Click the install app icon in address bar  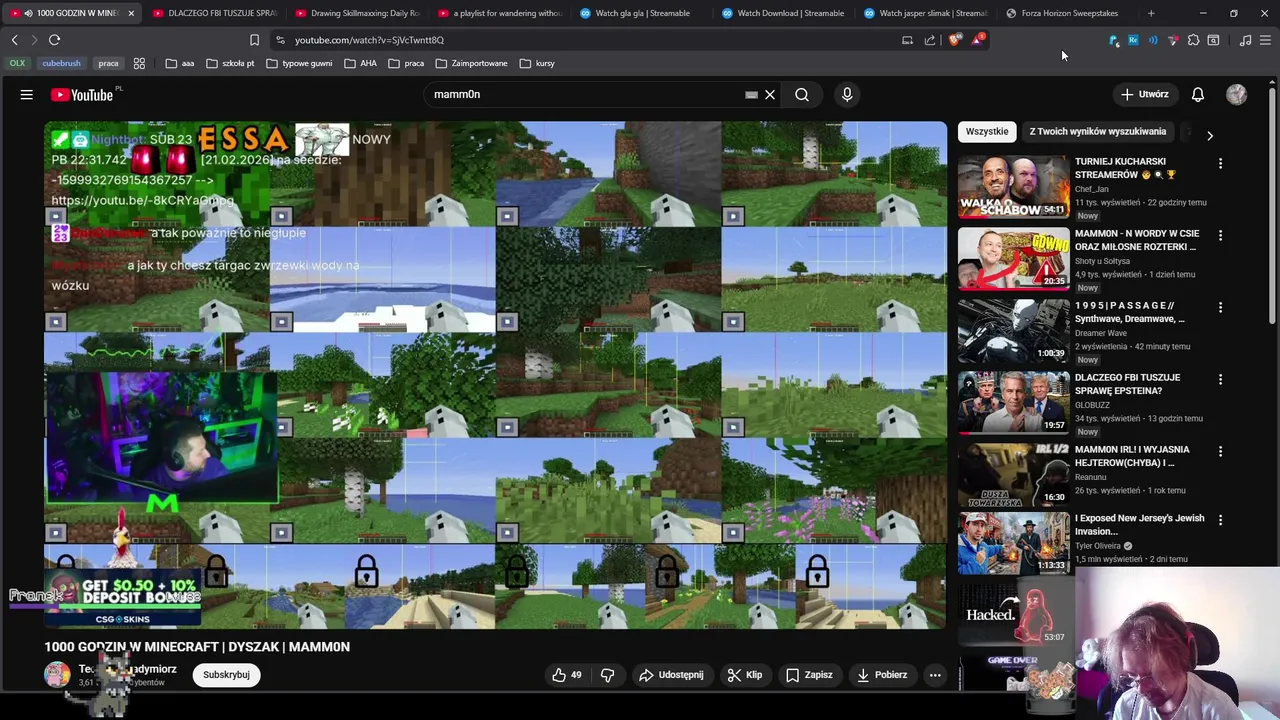907,40
